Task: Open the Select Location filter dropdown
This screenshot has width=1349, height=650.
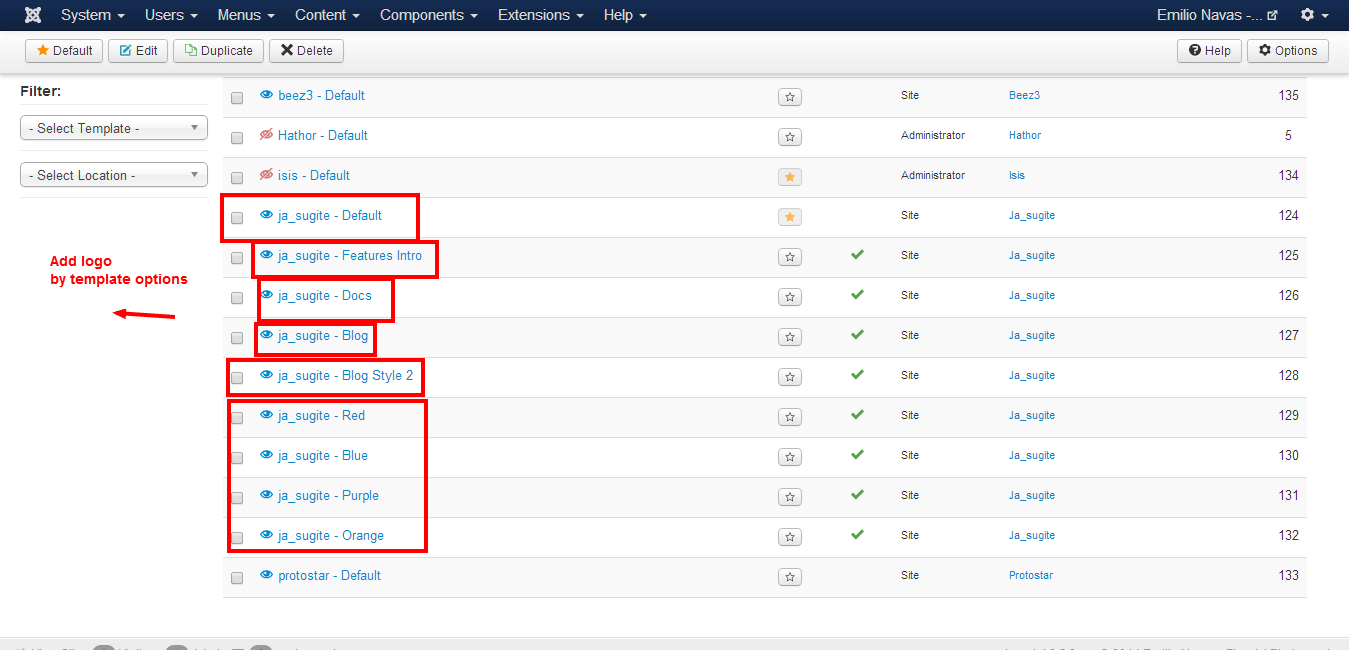Action: 114,175
